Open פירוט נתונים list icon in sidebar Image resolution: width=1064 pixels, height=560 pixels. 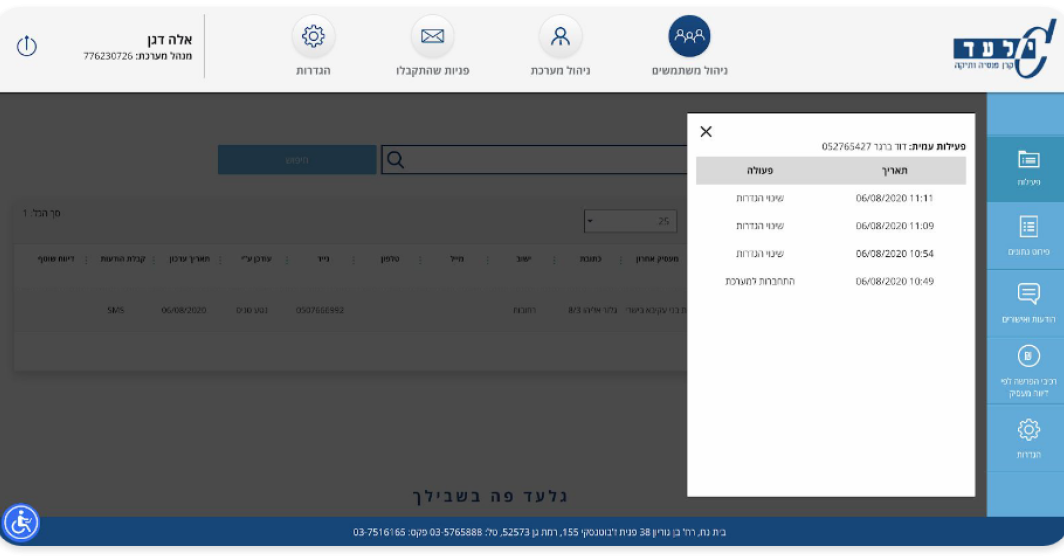(x=1028, y=227)
